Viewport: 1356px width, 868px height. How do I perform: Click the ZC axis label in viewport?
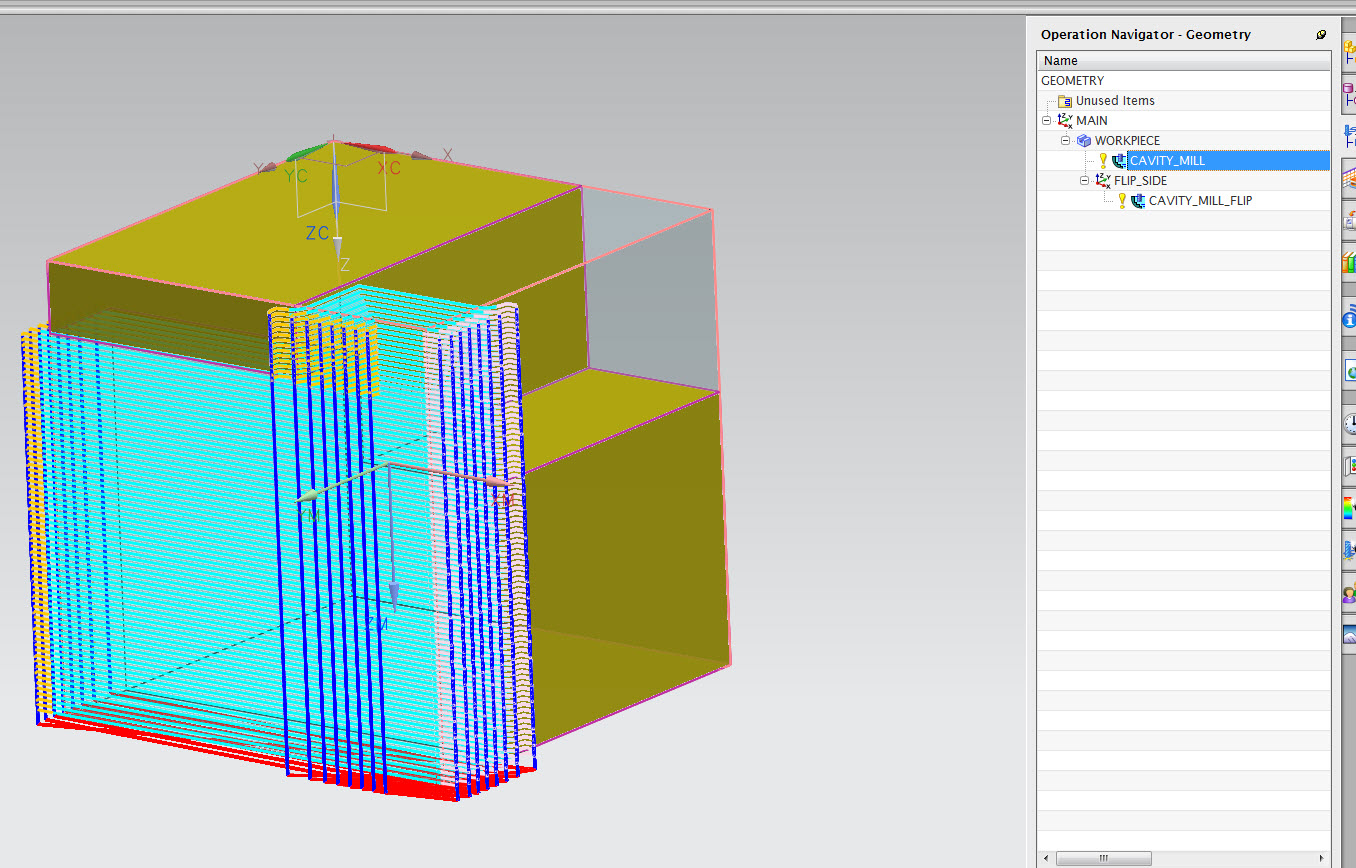point(317,233)
